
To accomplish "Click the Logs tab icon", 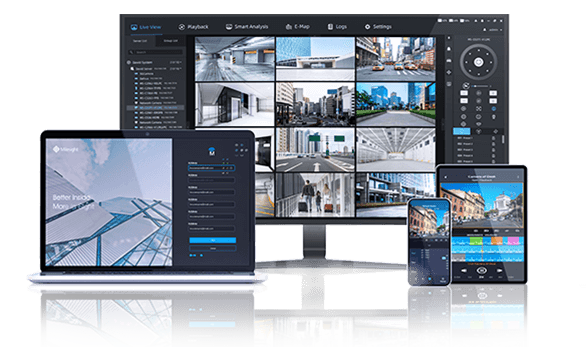I will coord(330,27).
